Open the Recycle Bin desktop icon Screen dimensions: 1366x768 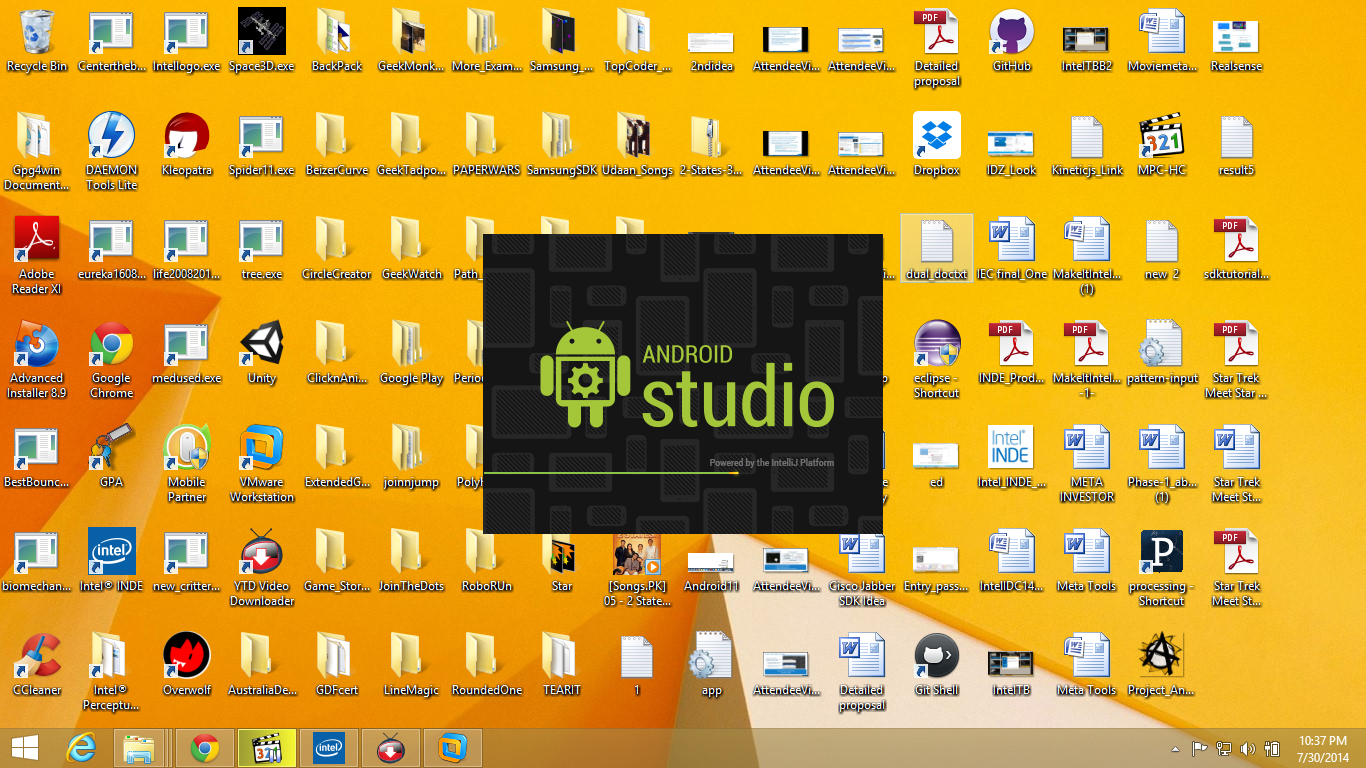[37, 41]
